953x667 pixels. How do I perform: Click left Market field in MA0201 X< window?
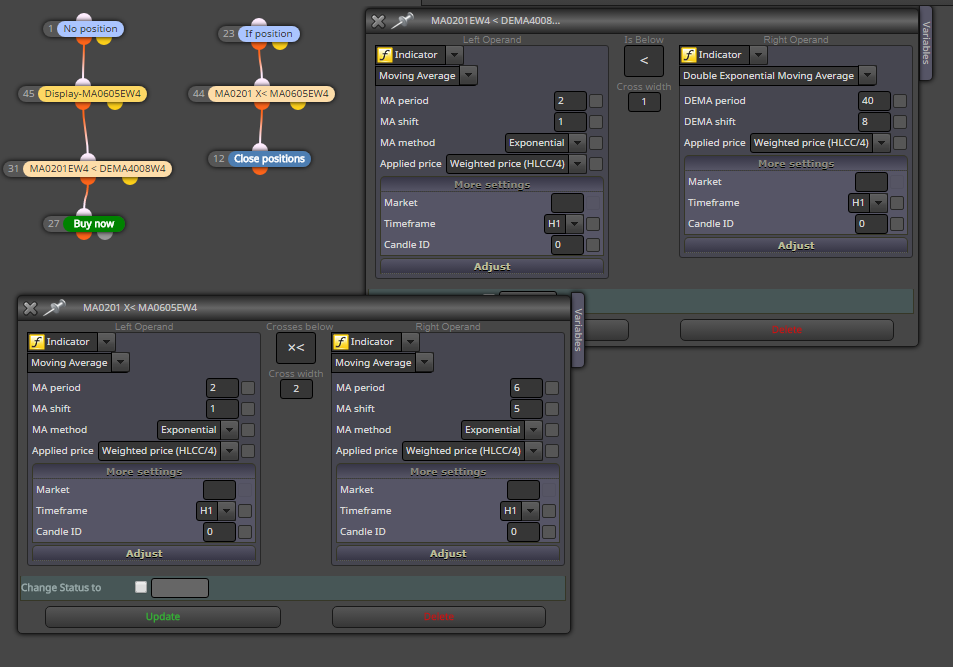pyautogui.click(x=219, y=490)
